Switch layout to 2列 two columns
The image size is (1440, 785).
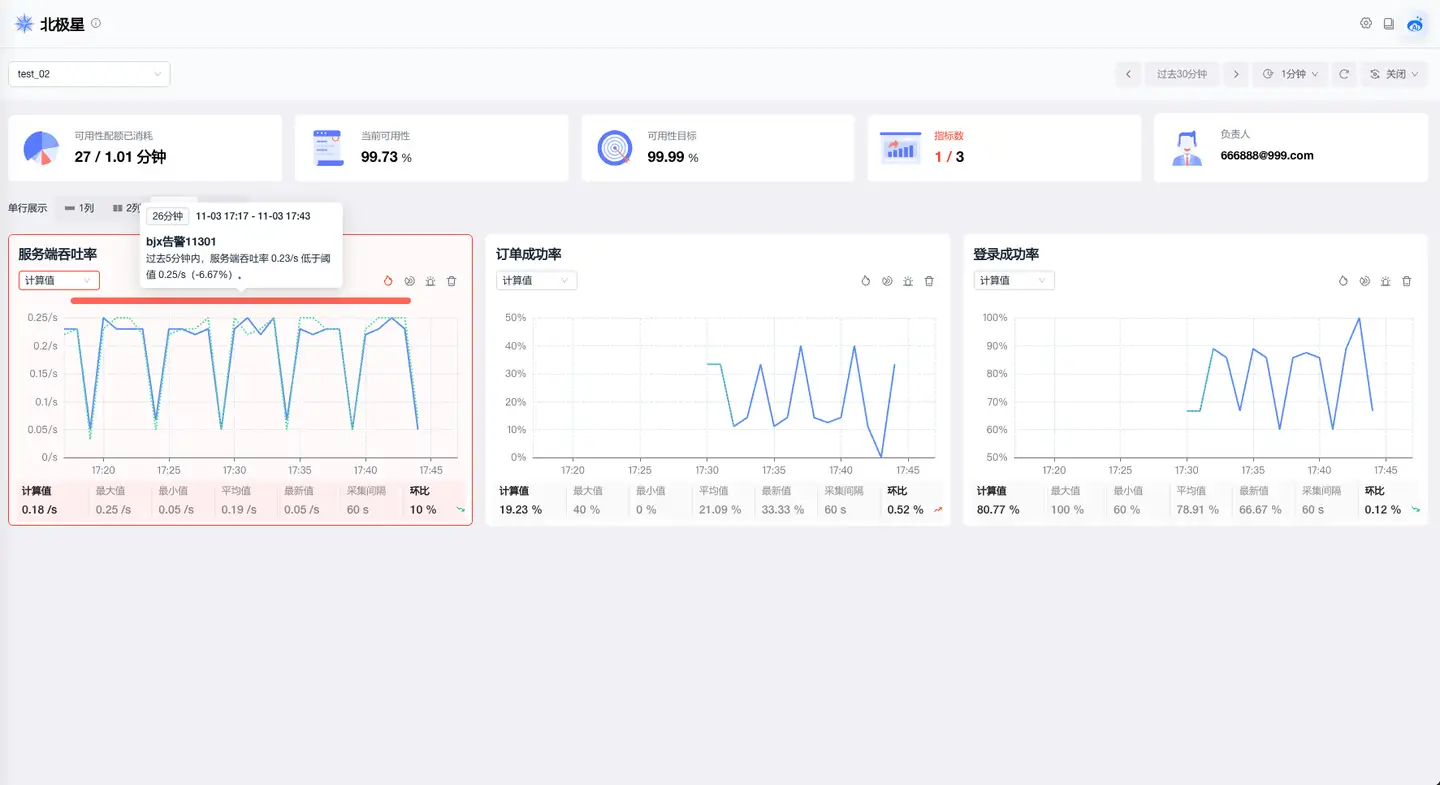(127, 208)
